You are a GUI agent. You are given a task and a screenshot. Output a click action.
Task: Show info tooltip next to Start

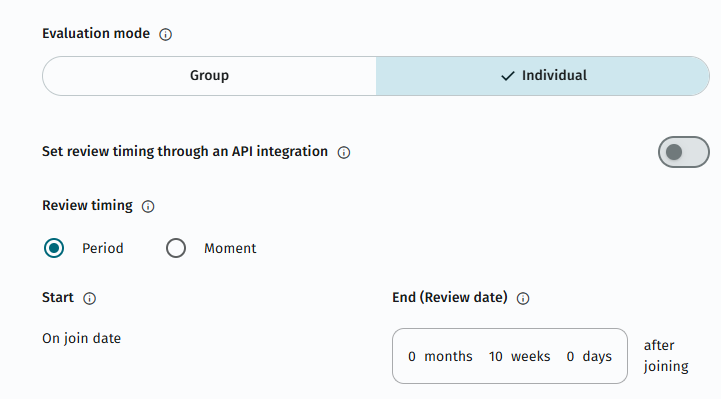click(90, 298)
